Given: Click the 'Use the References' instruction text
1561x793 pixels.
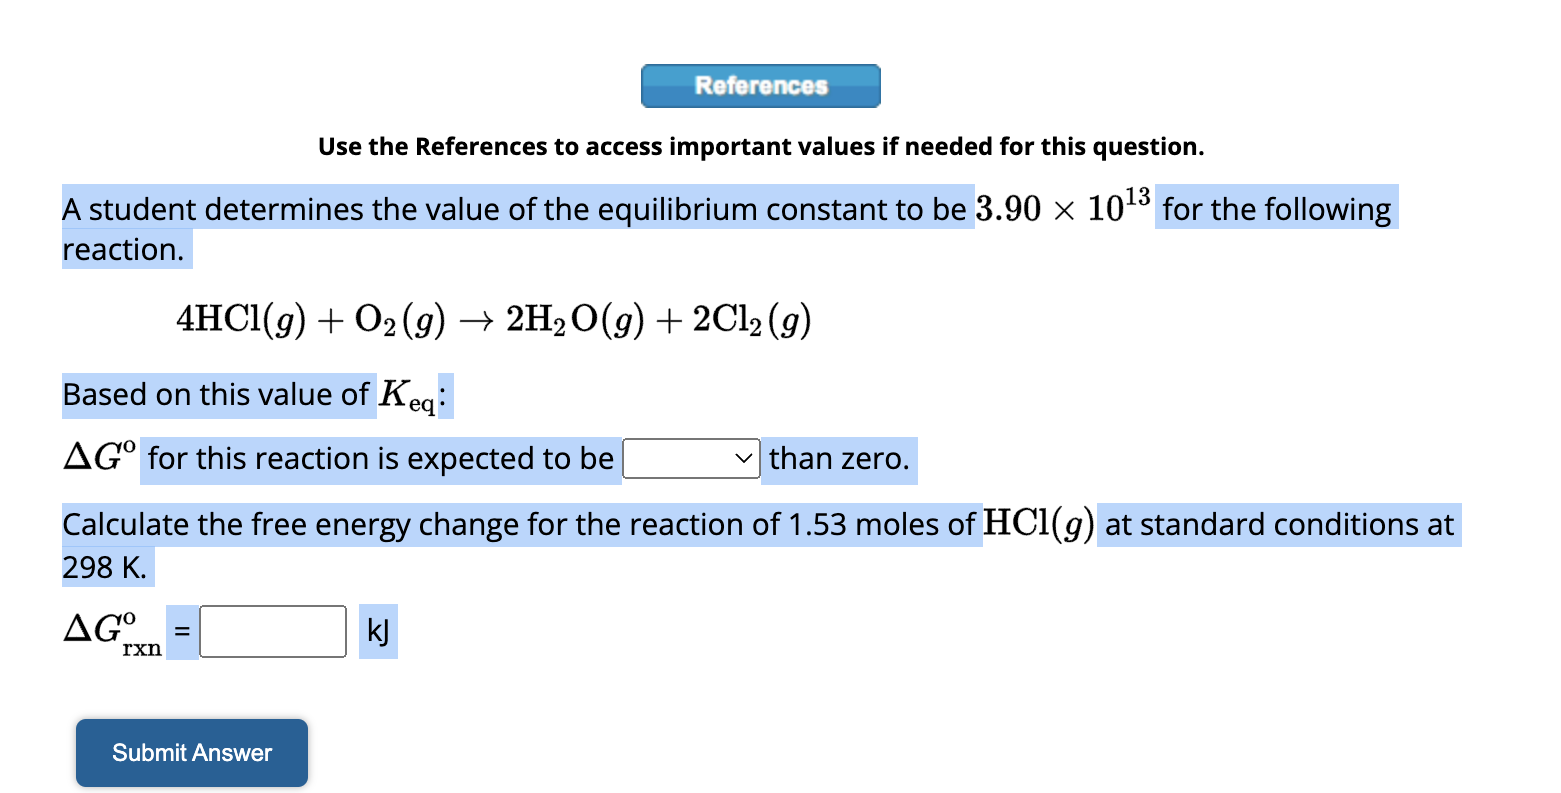Looking at the screenshot, I should click(x=761, y=146).
